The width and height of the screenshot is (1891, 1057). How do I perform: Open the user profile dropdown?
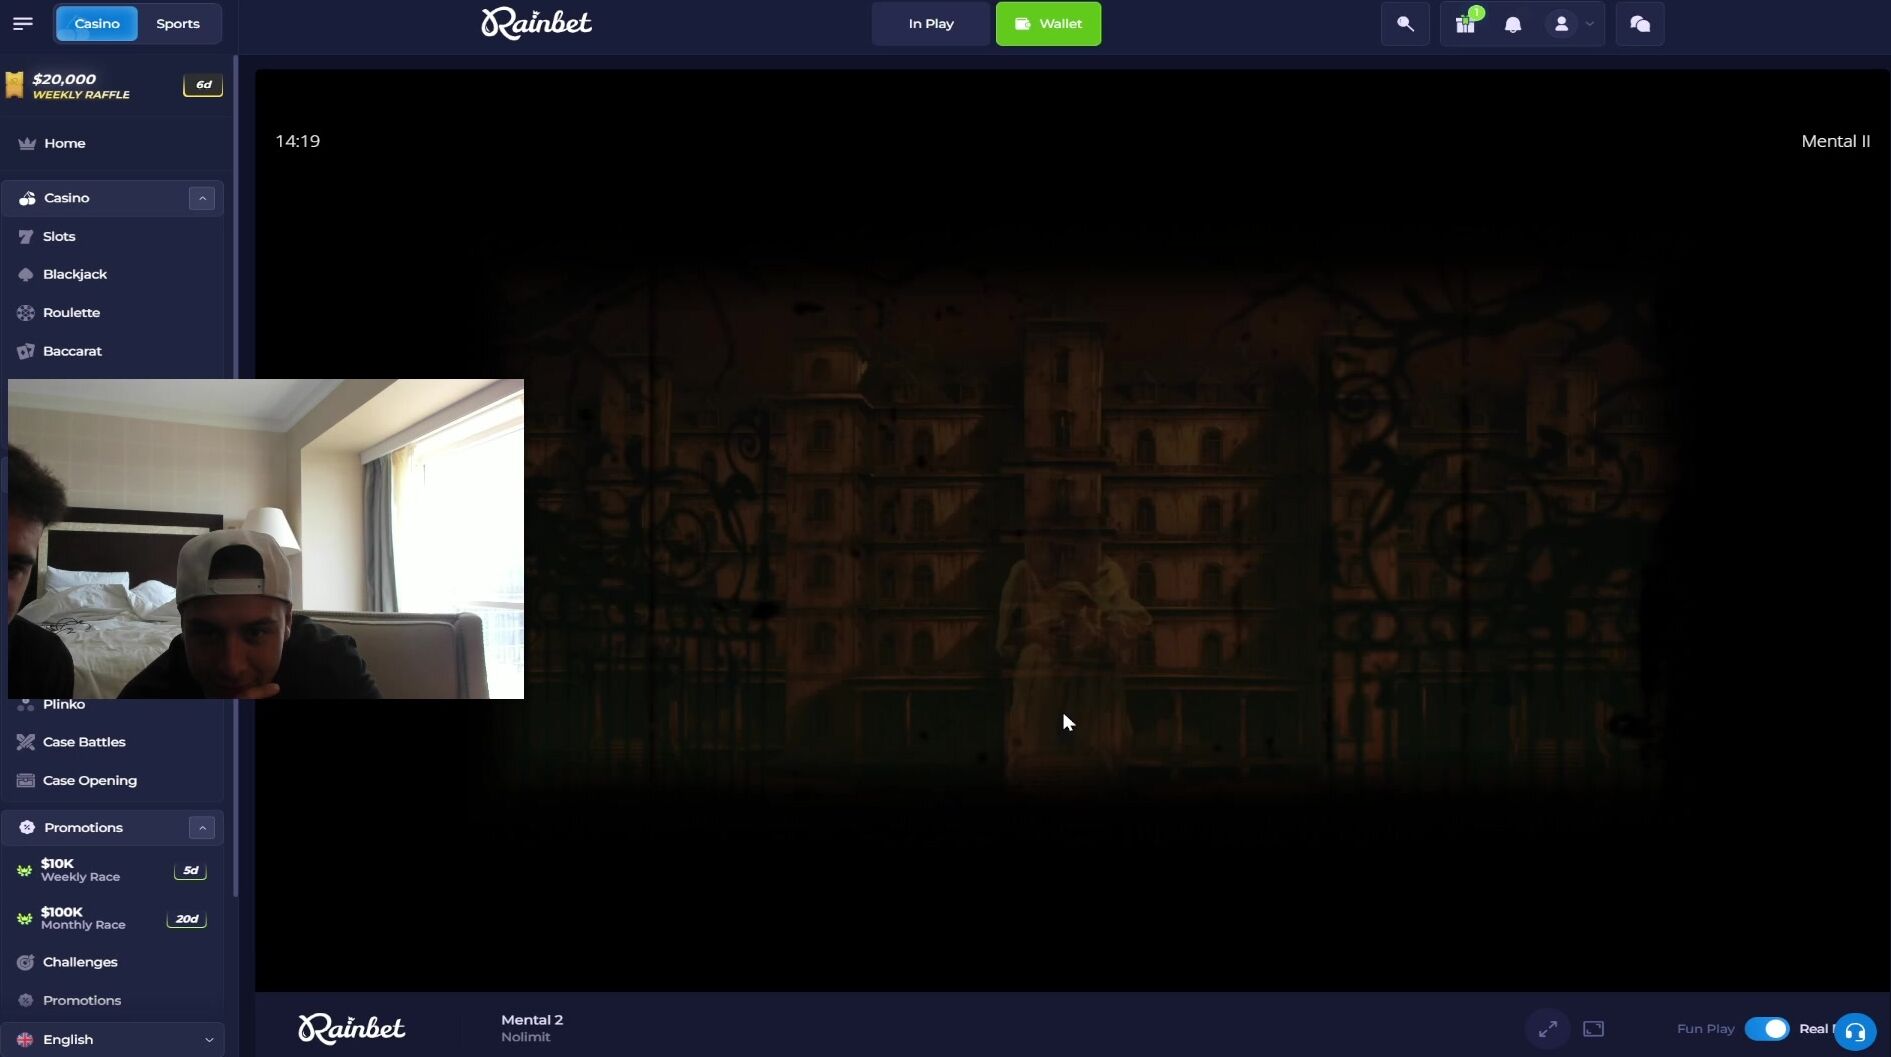coord(1571,24)
